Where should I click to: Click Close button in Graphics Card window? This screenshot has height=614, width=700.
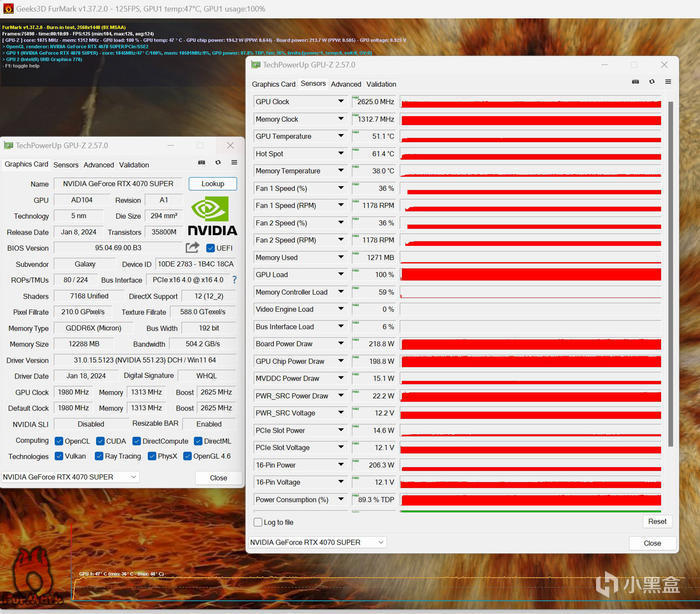point(218,478)
